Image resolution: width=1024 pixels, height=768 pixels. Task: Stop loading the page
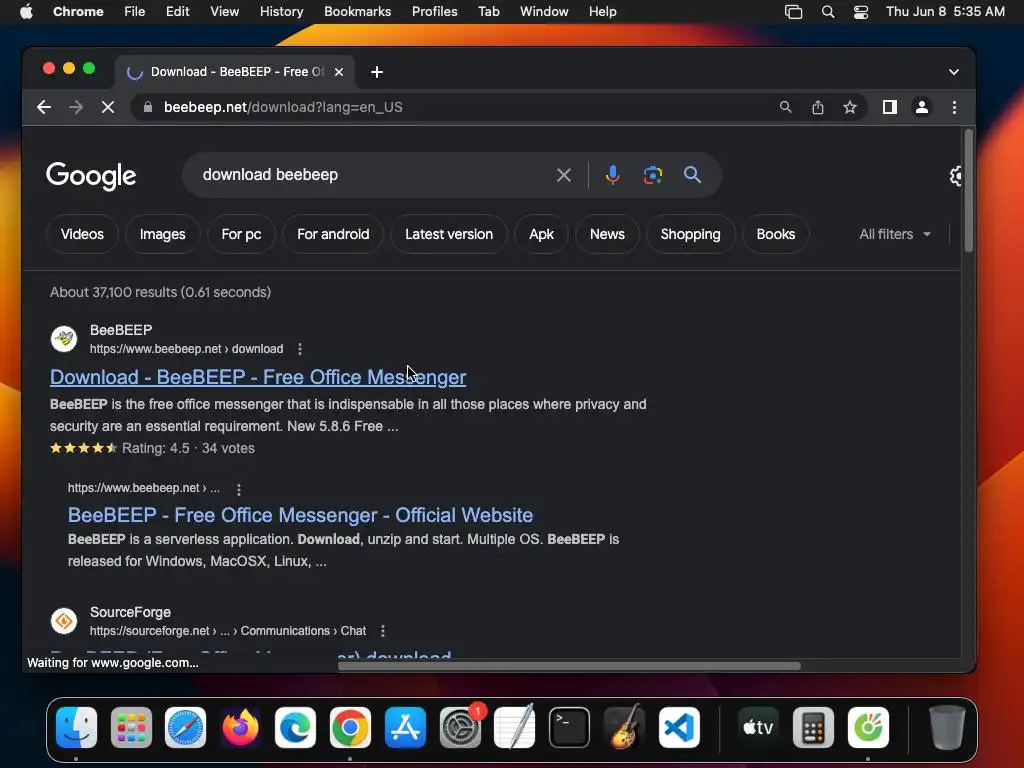[x=108, y=107]
